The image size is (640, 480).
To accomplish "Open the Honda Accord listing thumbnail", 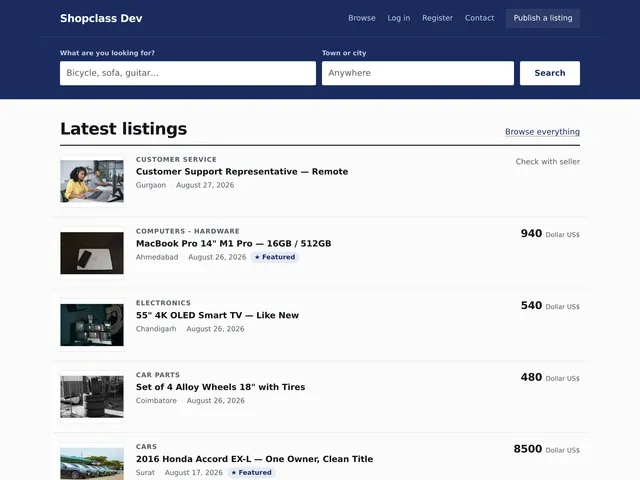I will 92,462.
